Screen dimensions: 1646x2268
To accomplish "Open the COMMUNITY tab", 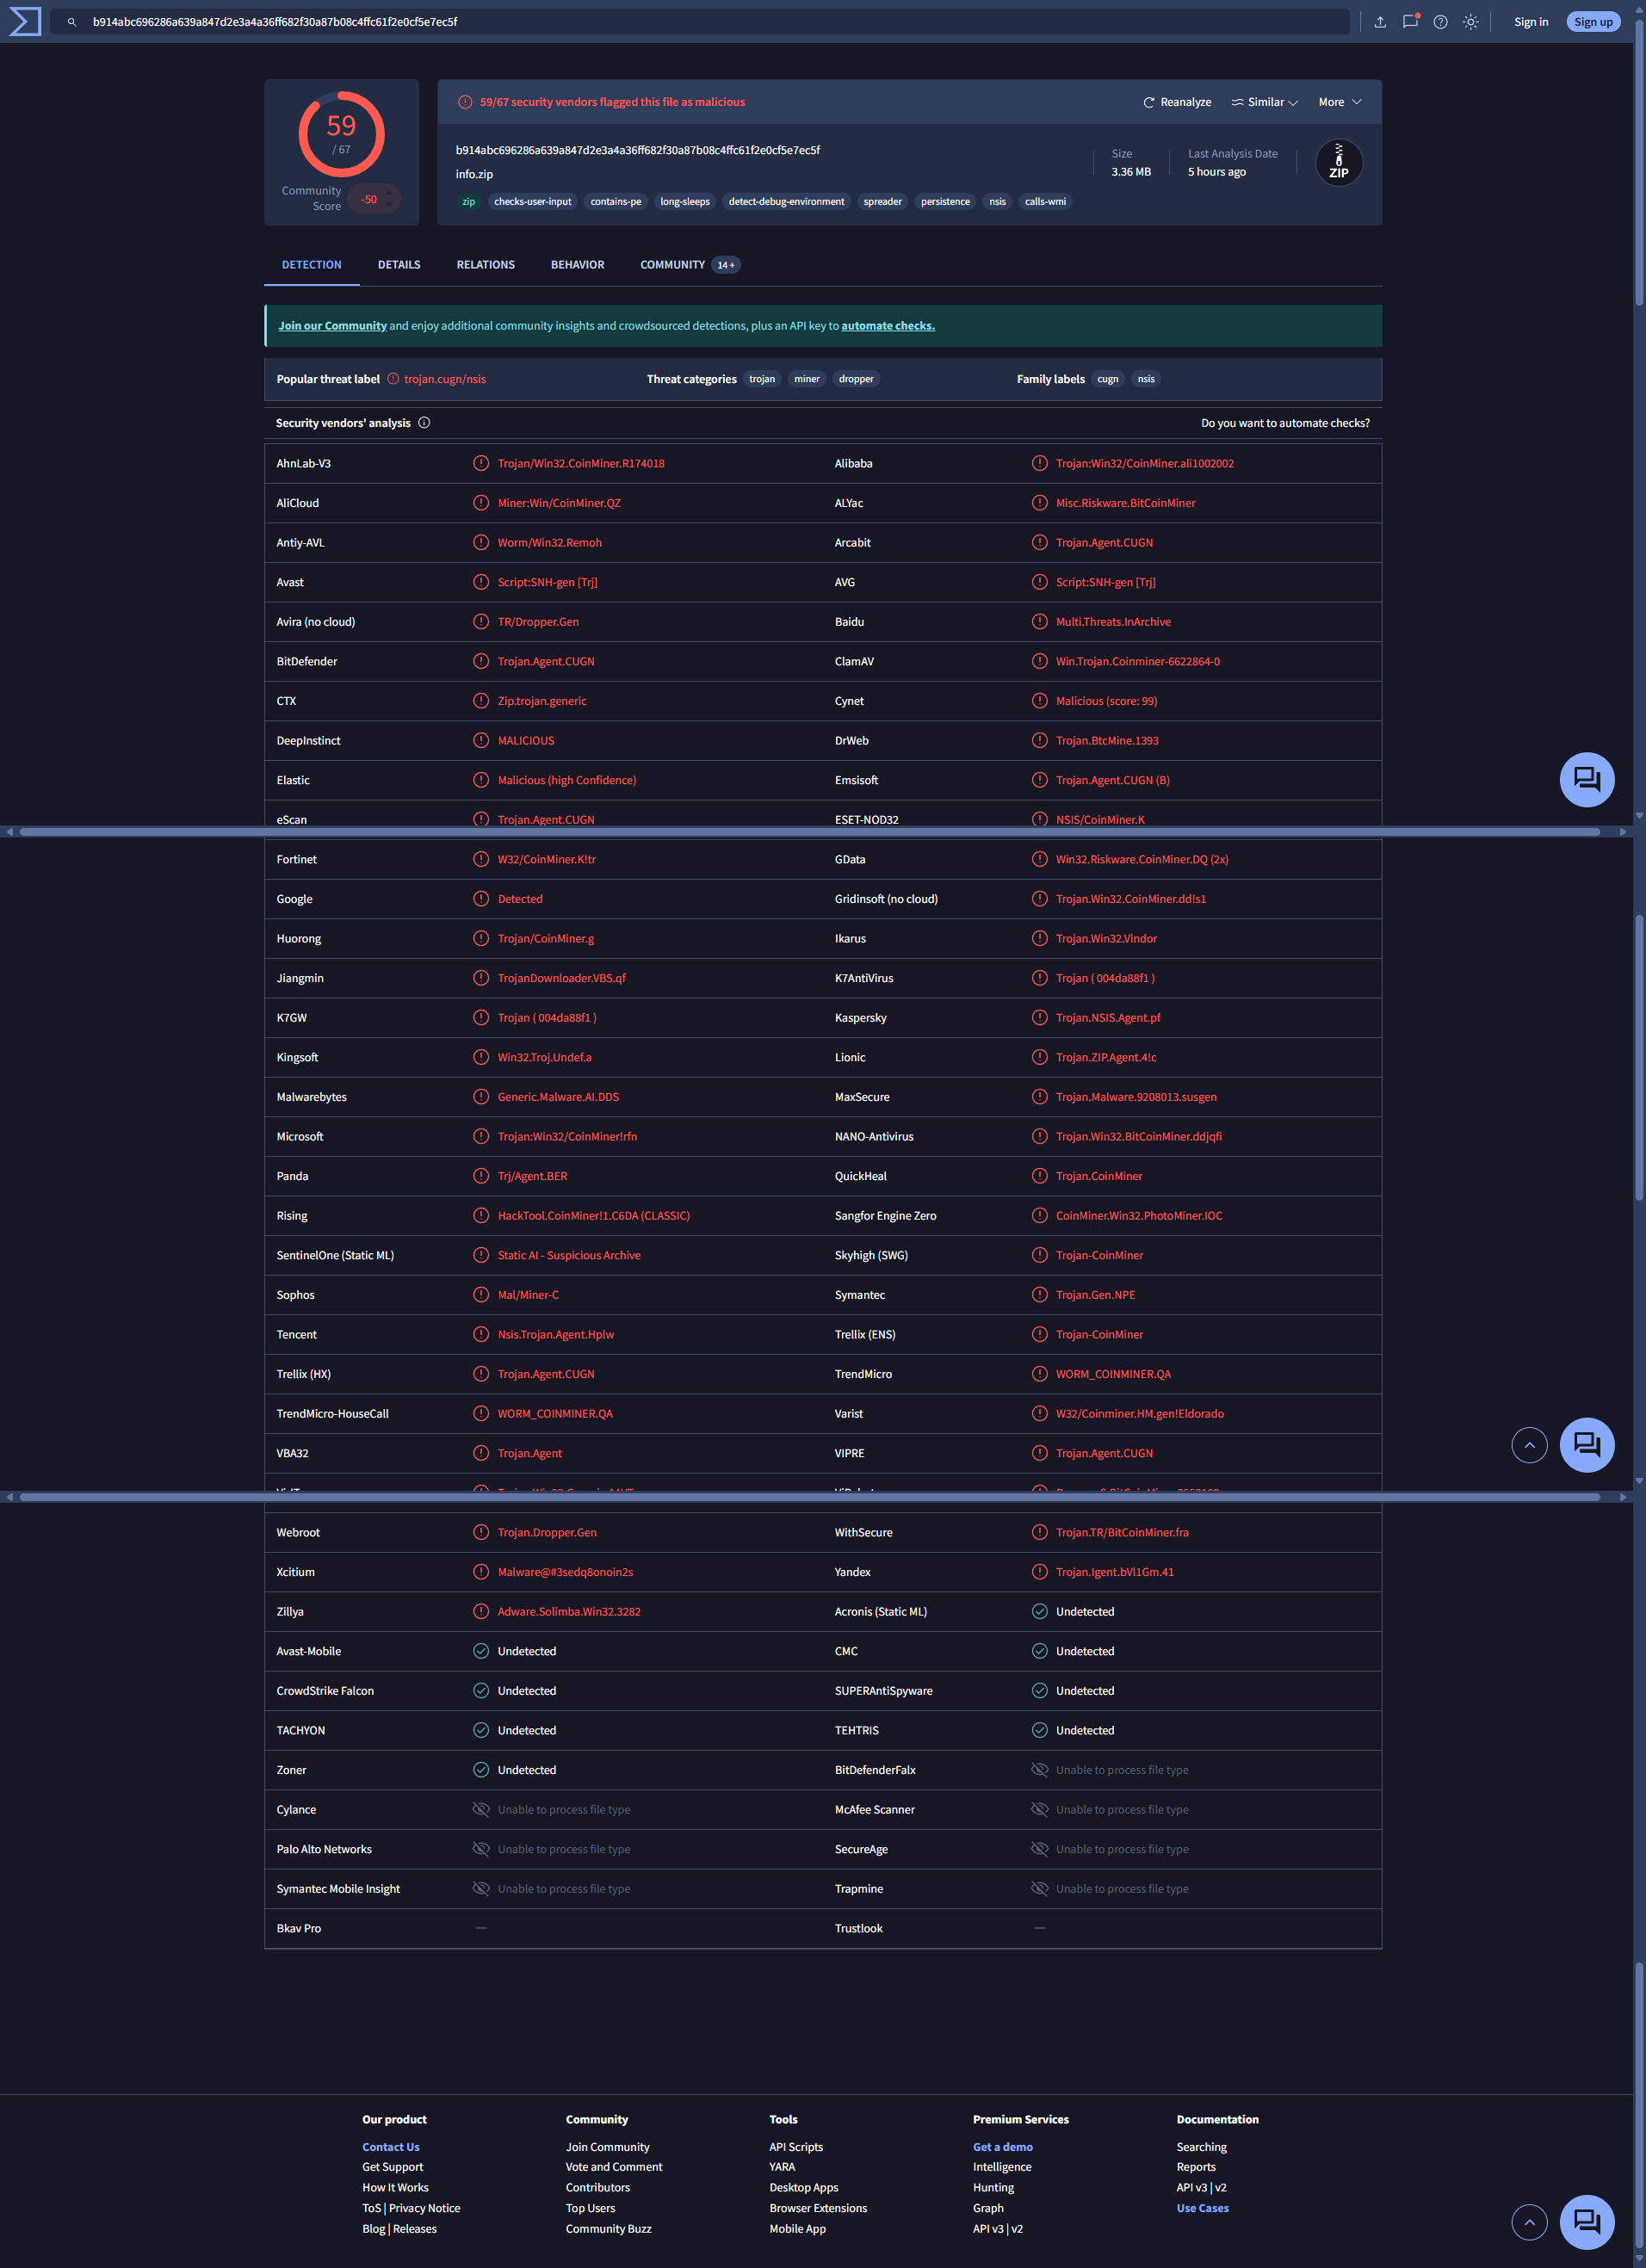I will click(x=690, y=265).
